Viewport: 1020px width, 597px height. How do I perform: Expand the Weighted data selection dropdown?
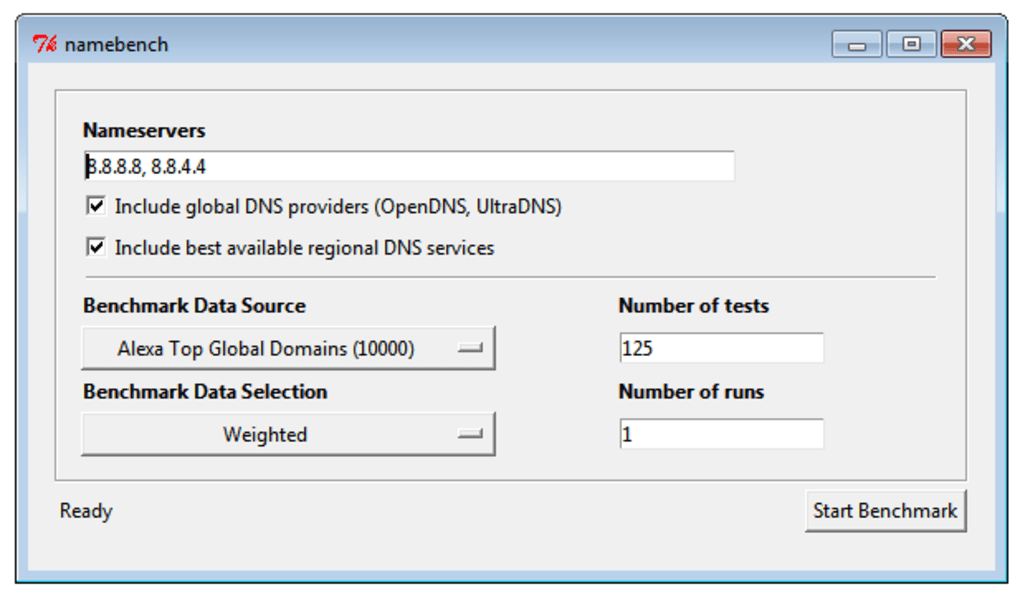click(288, 434)
